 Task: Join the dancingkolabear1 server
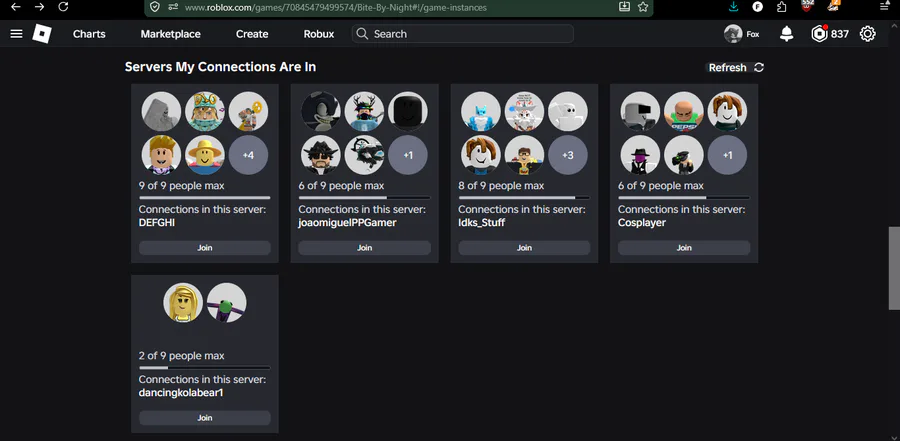(x=205, y=418)
